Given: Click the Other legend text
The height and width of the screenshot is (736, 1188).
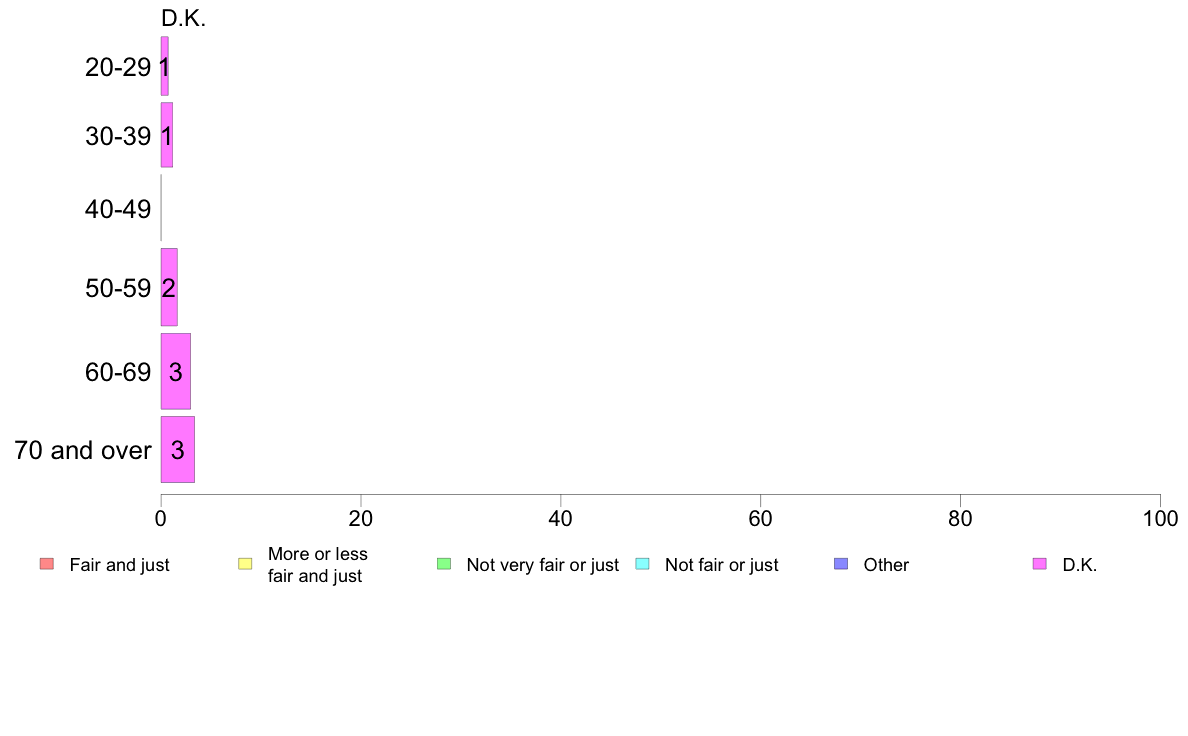Looking at the screenshot, I should (x=886, y=565).
